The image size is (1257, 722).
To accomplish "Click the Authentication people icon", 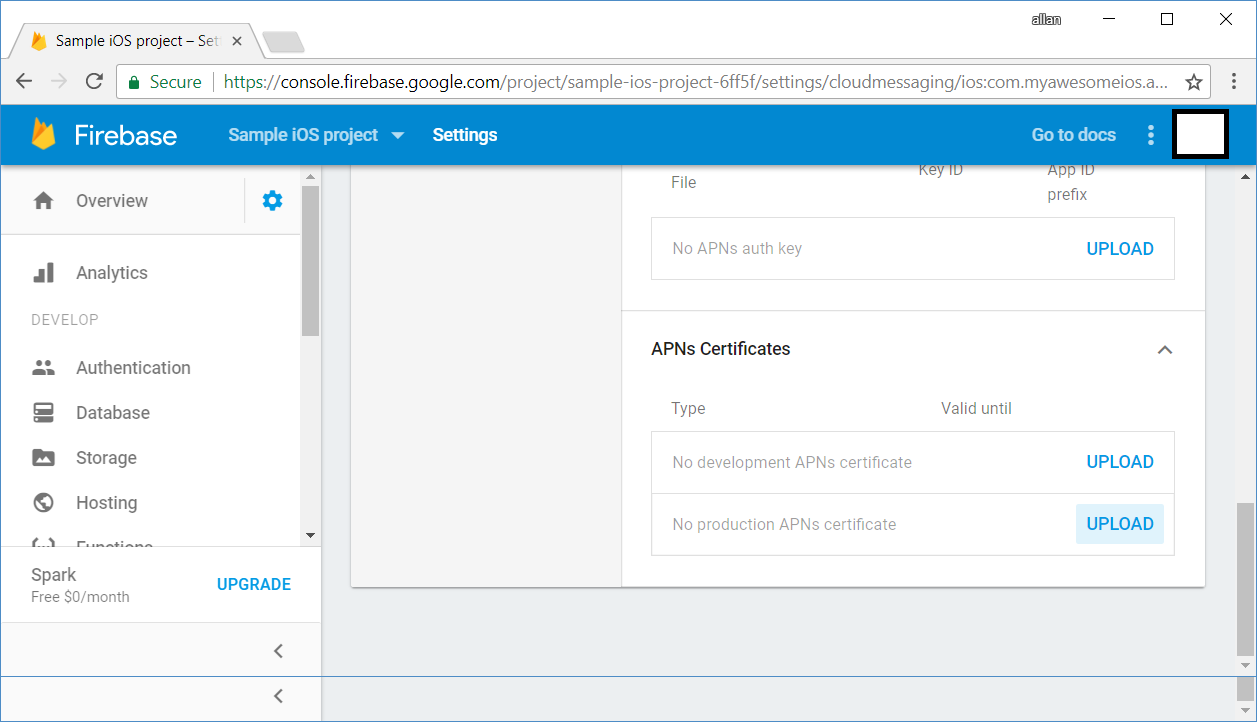I will [x=43, y=367].
